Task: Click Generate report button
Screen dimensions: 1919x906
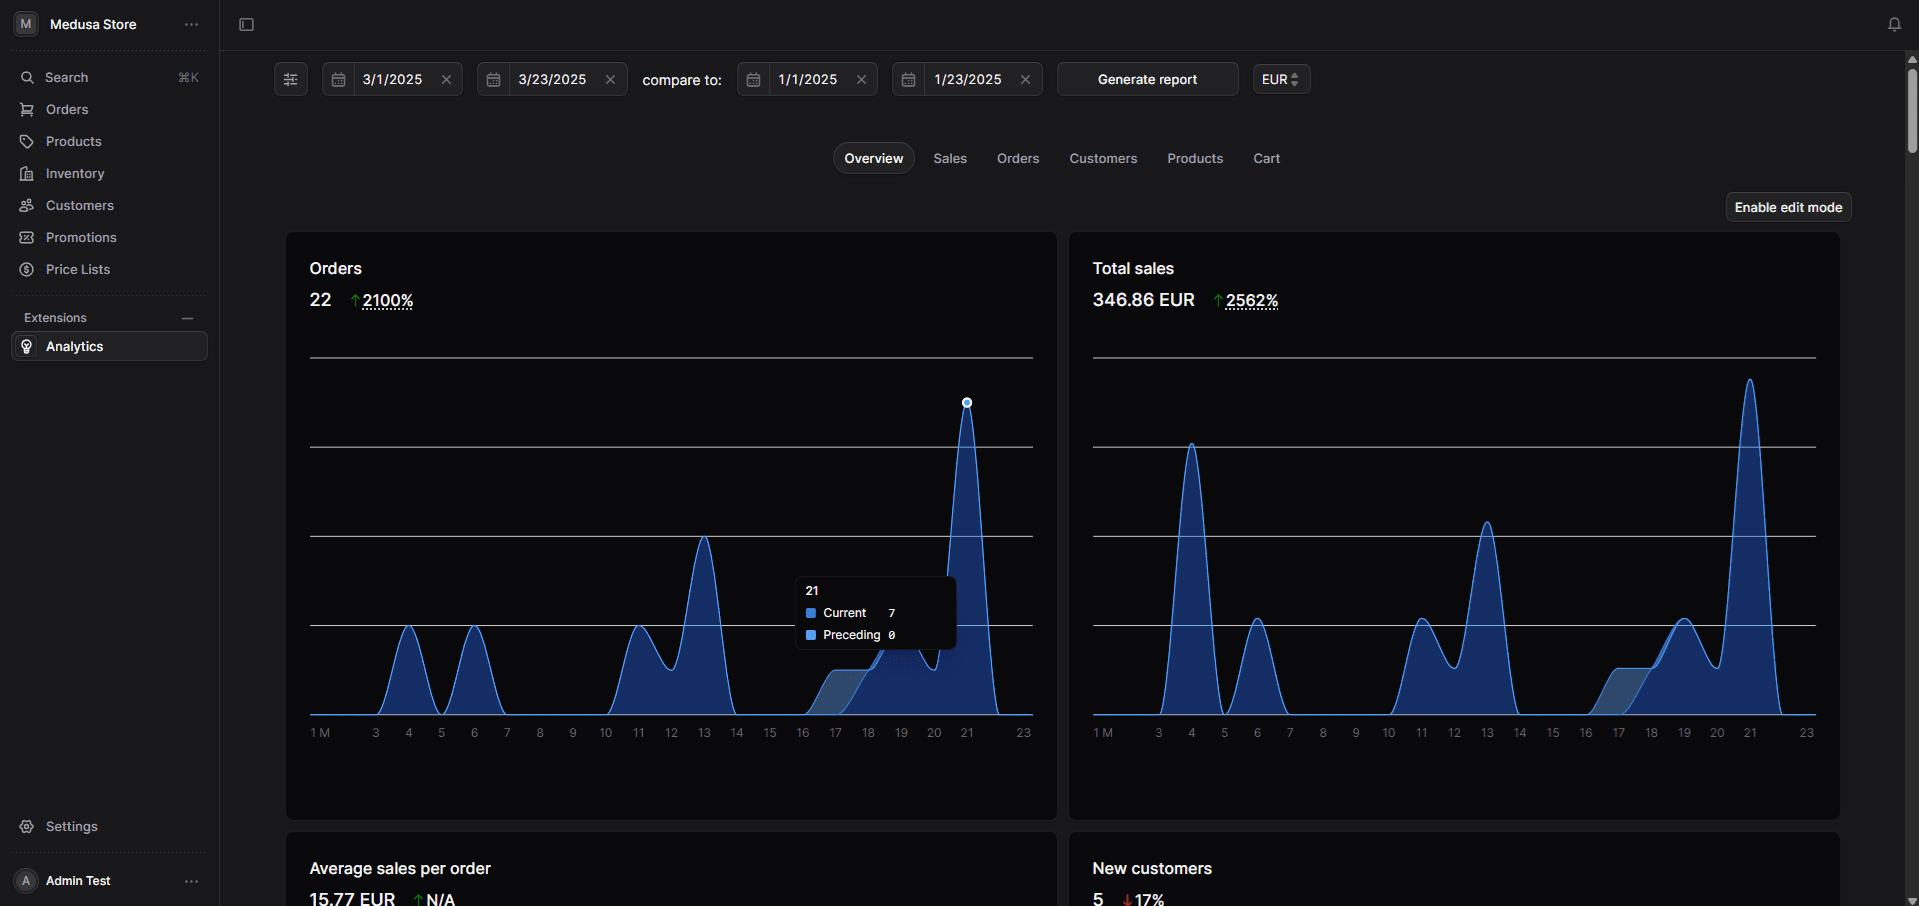Action: [x=1147, y=79]
